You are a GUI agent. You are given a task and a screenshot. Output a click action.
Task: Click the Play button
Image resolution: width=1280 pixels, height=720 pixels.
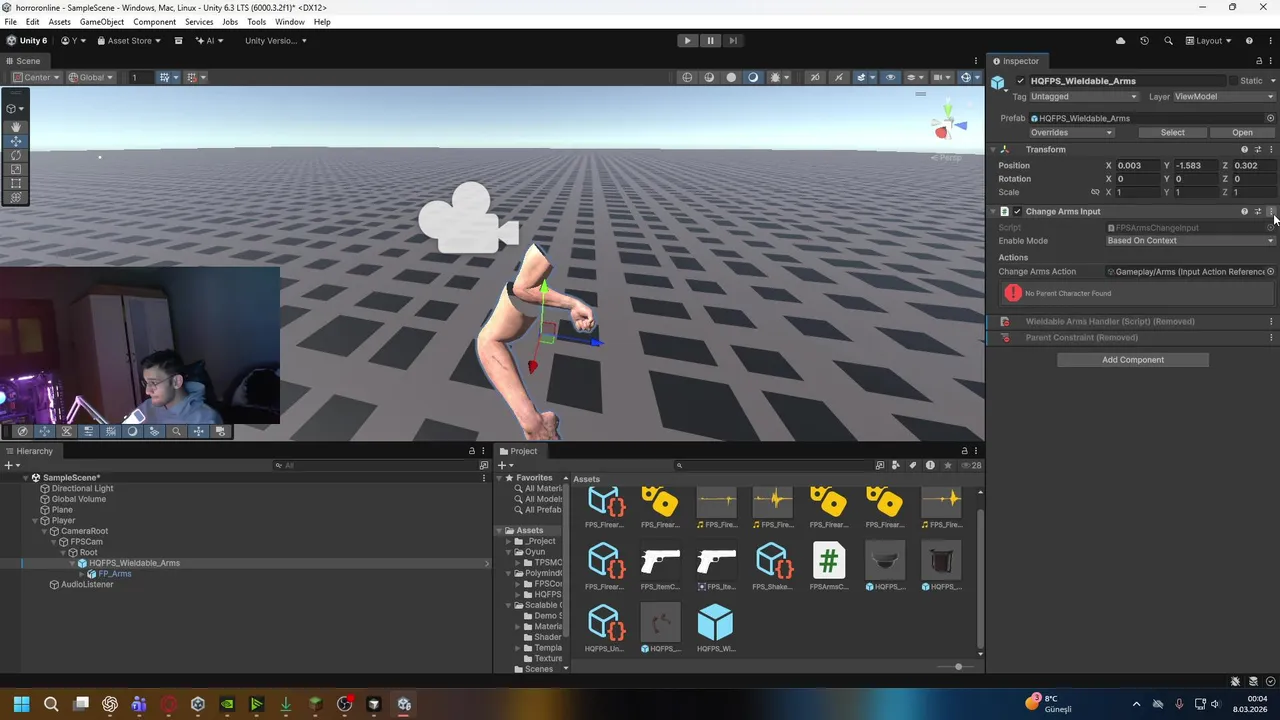pos(687,41)
